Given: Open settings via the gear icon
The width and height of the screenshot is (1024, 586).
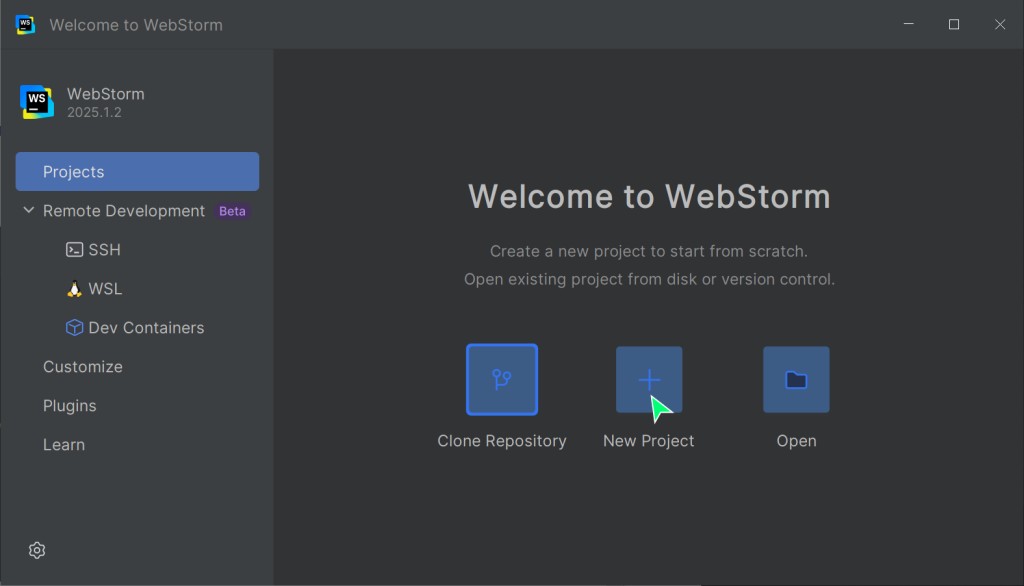Looking at the screenshot, I should point(37,550).
